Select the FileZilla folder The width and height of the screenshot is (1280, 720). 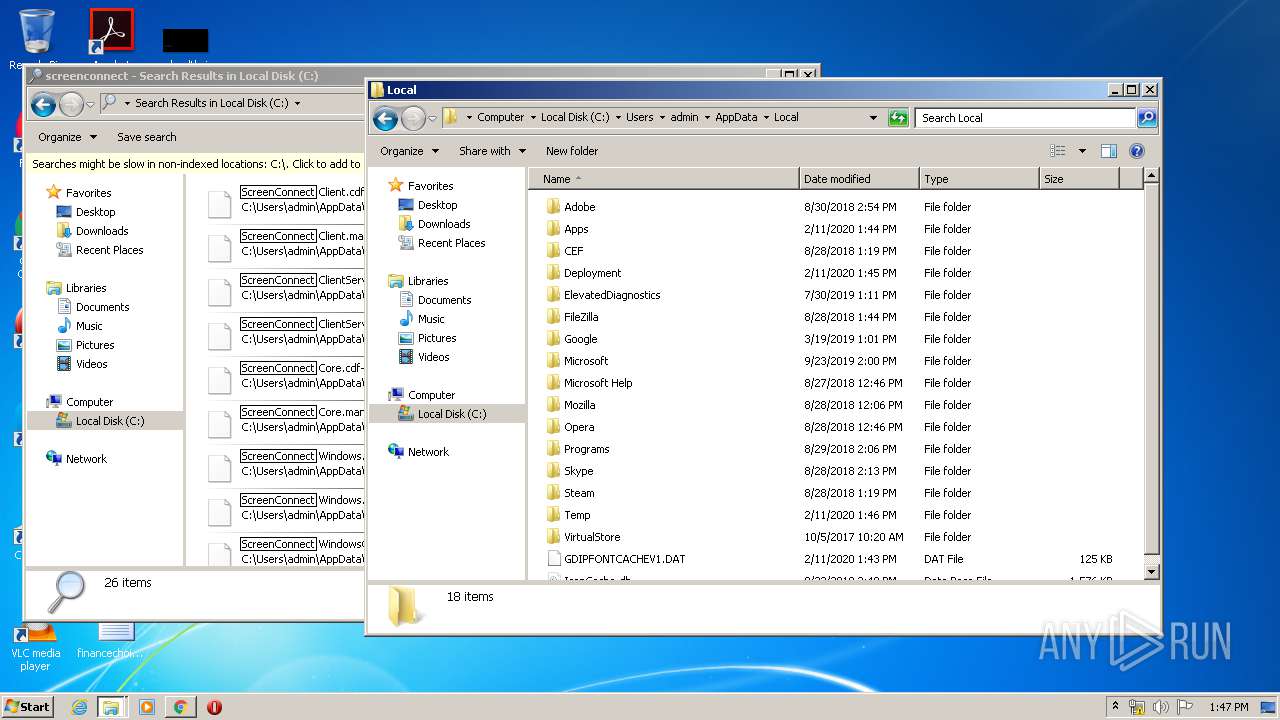(x=581, y=317)
